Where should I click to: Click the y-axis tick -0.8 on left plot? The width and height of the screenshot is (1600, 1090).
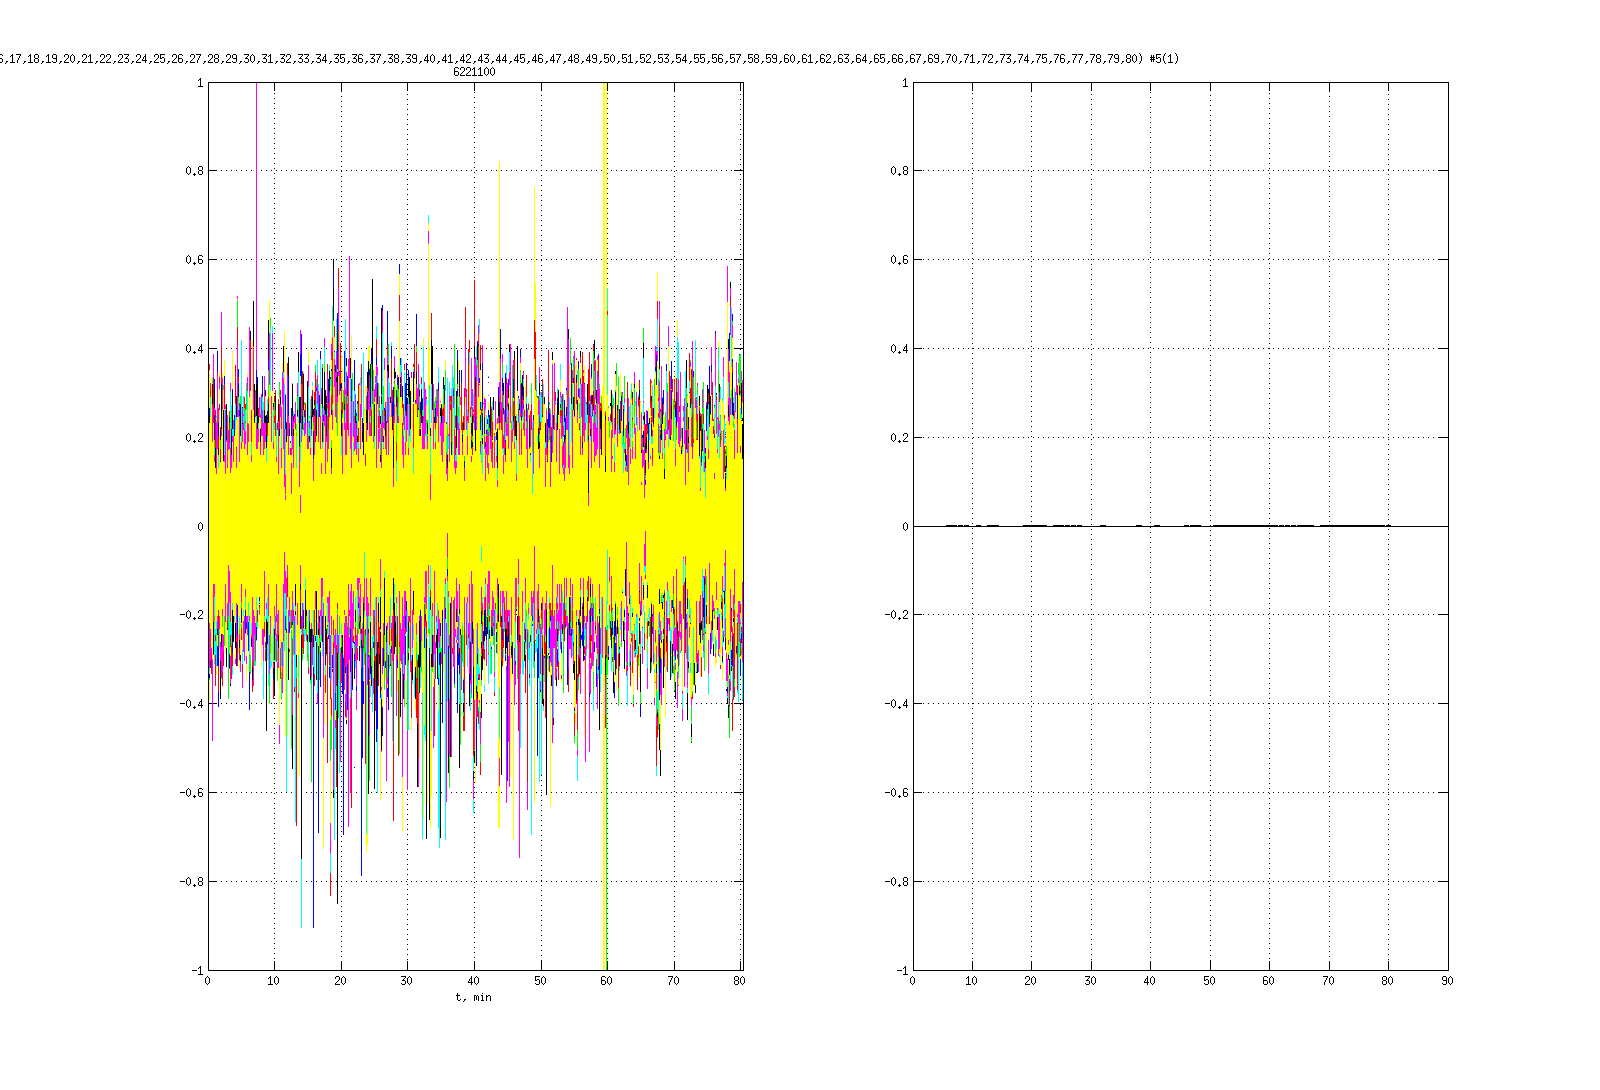192,882
